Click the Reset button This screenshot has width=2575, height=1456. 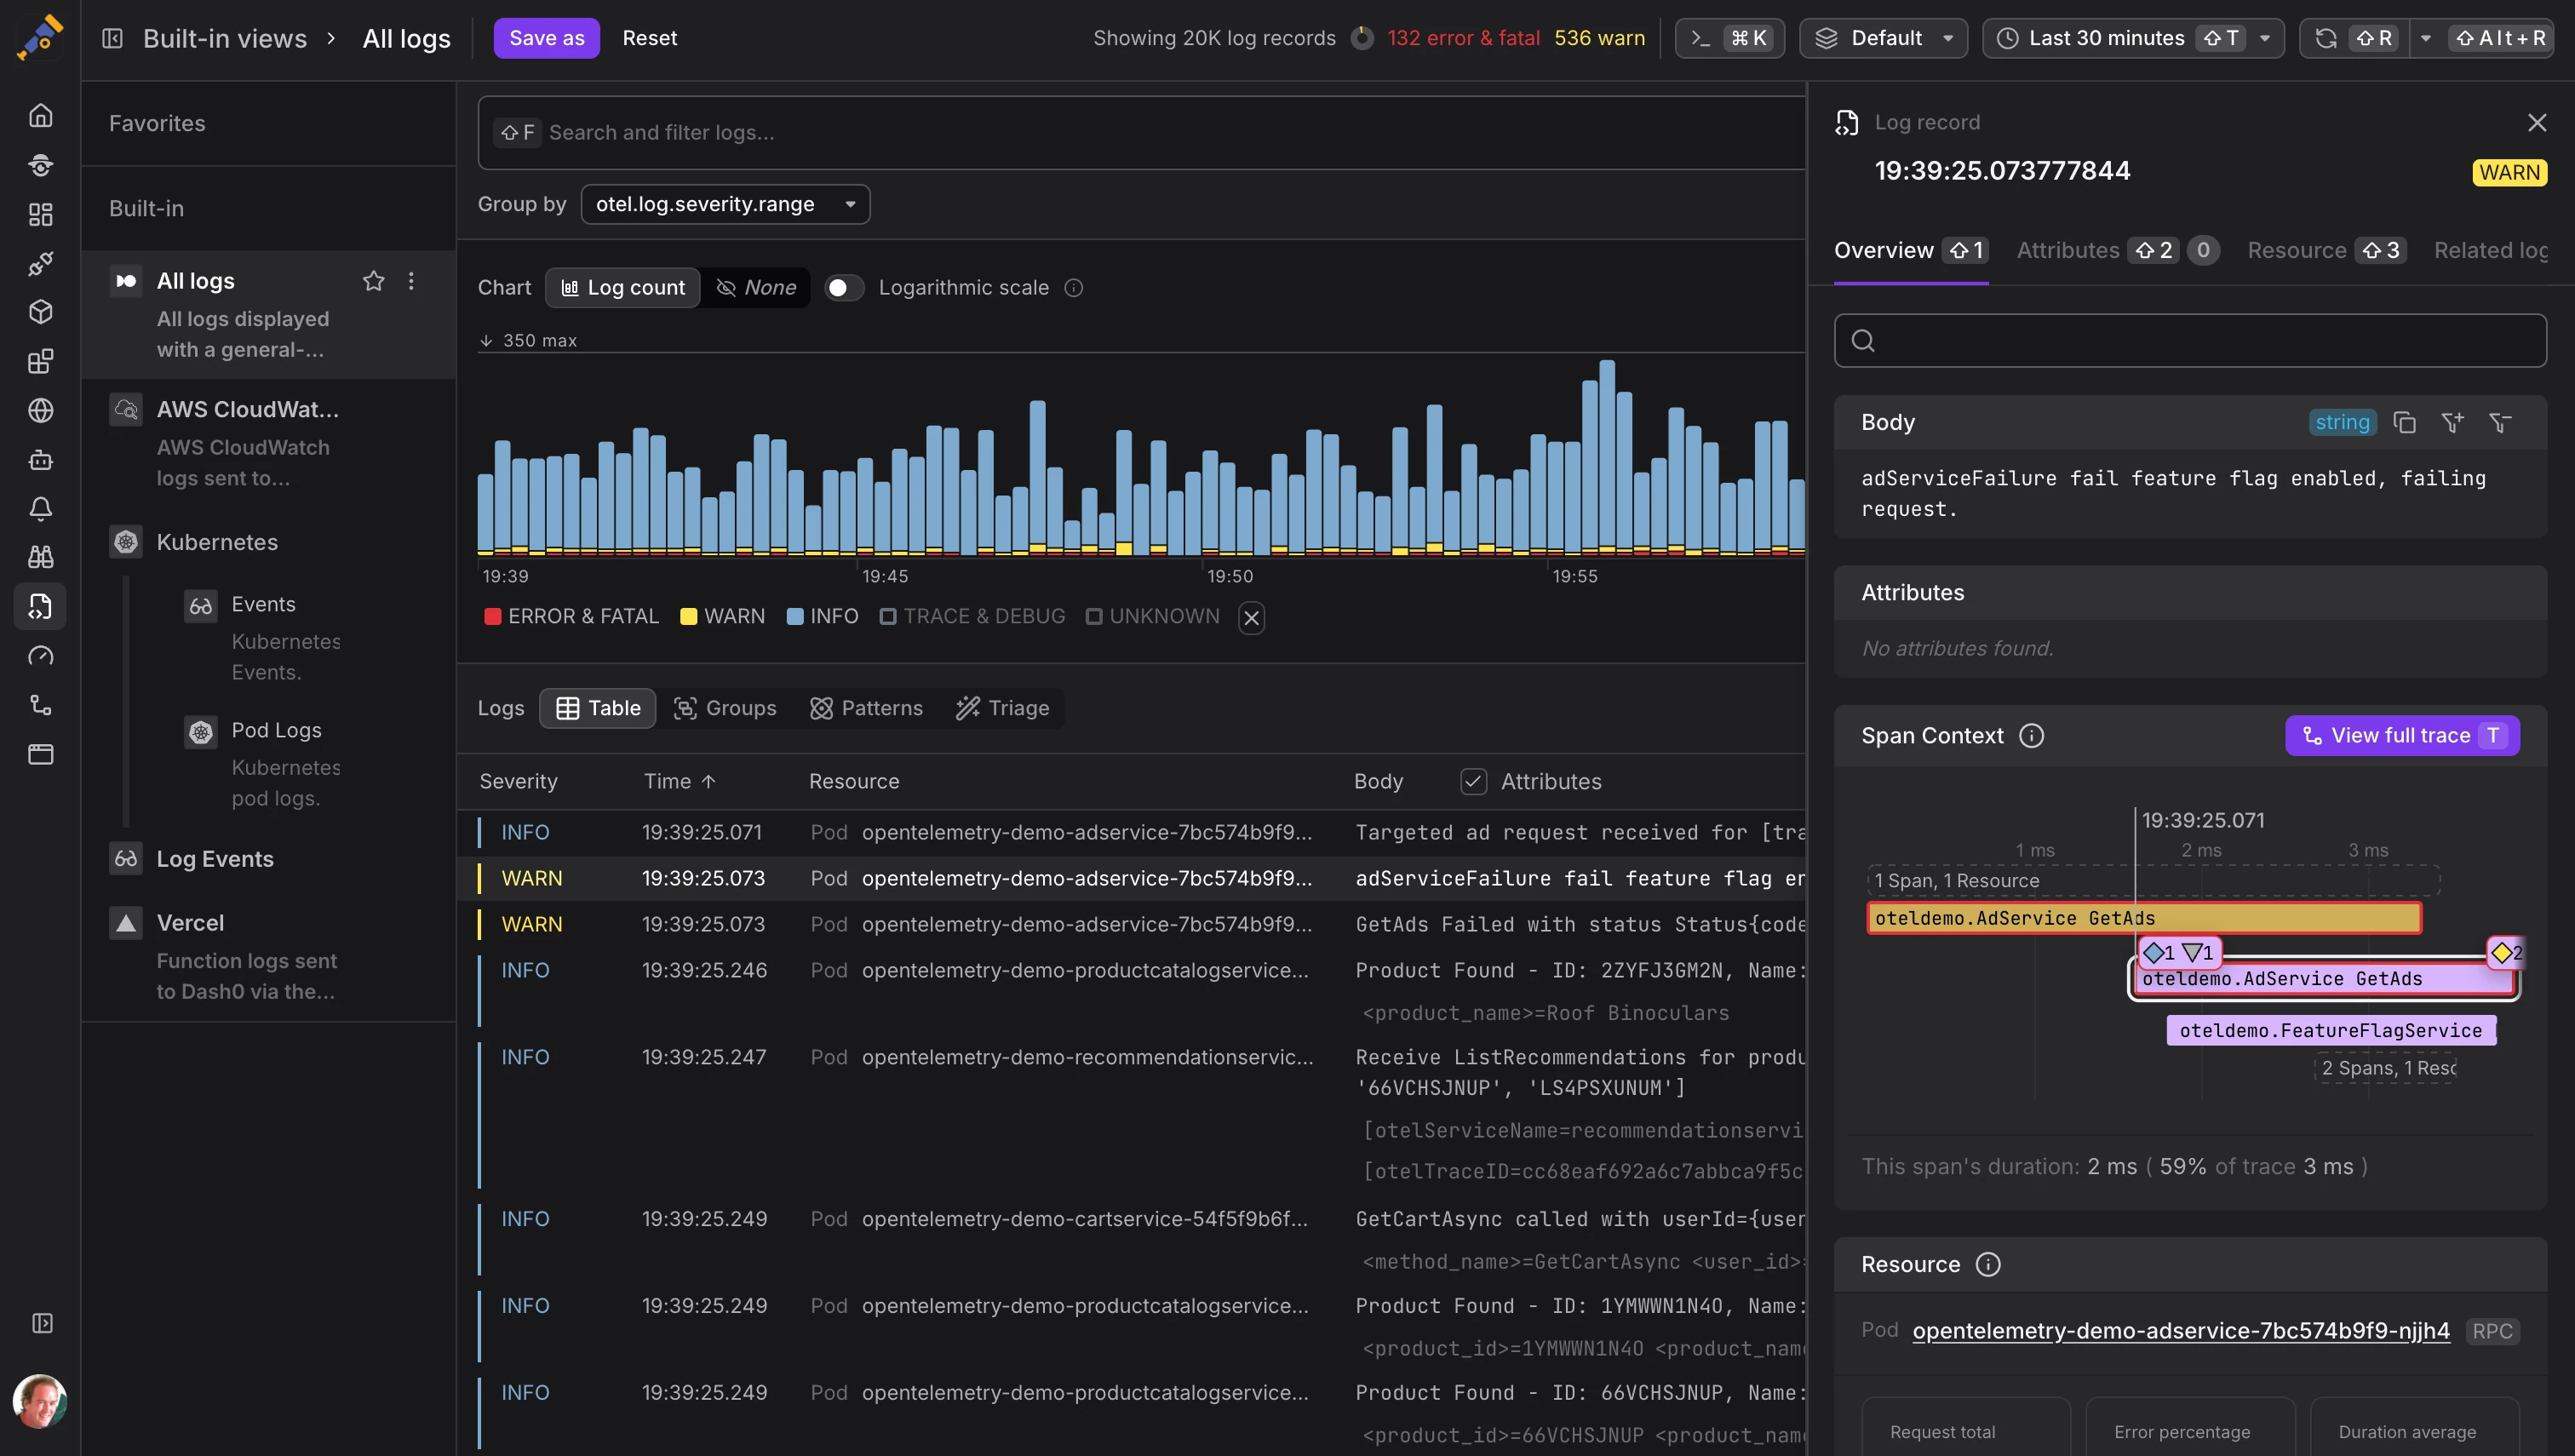click(x=649, y=38)
